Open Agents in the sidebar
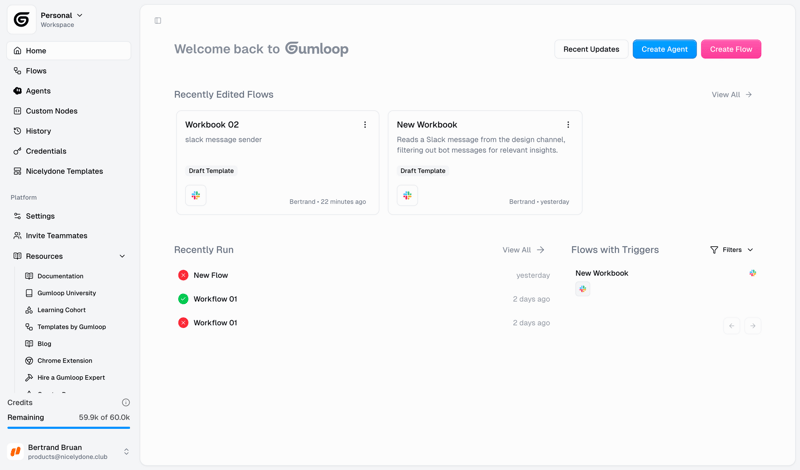The image size is (800, 470). [x=69, y=91]
